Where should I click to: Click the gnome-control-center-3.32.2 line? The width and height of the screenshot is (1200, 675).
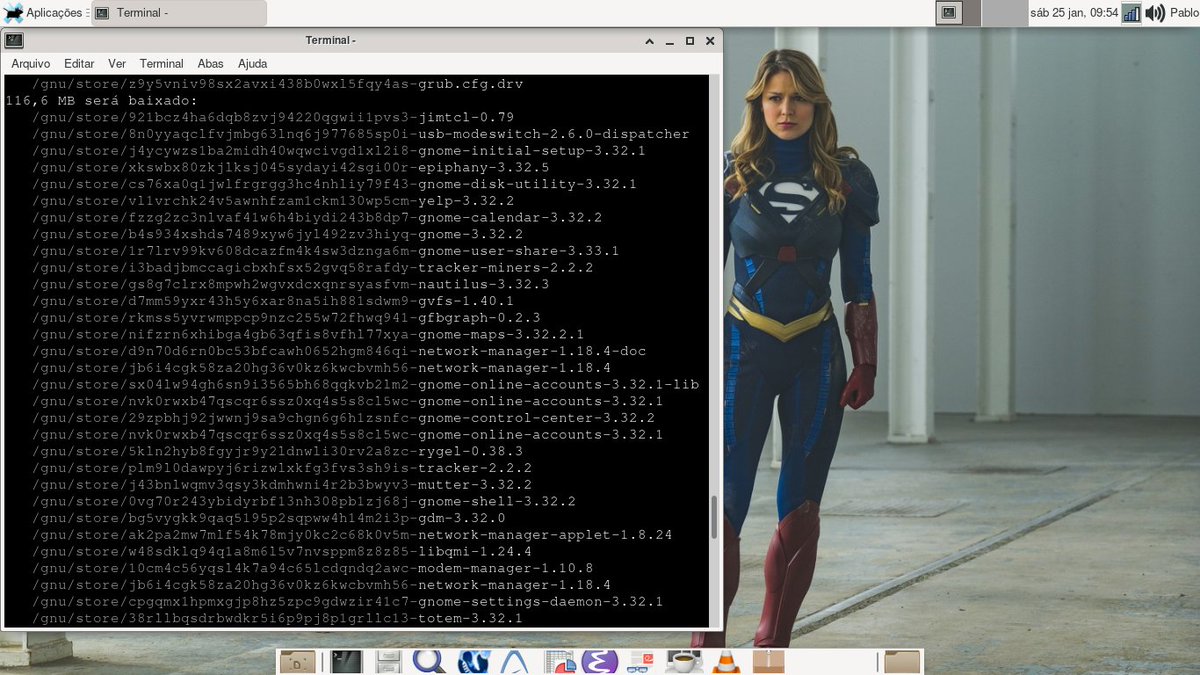tap(343, 418)
